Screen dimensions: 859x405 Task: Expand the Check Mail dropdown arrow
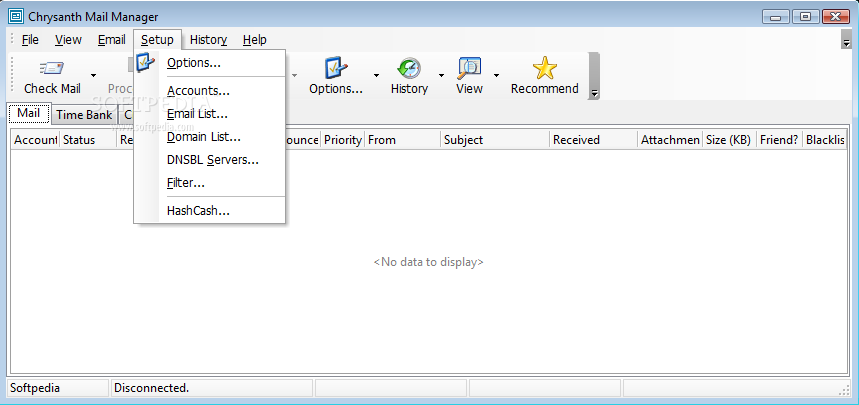coord(93,76)
